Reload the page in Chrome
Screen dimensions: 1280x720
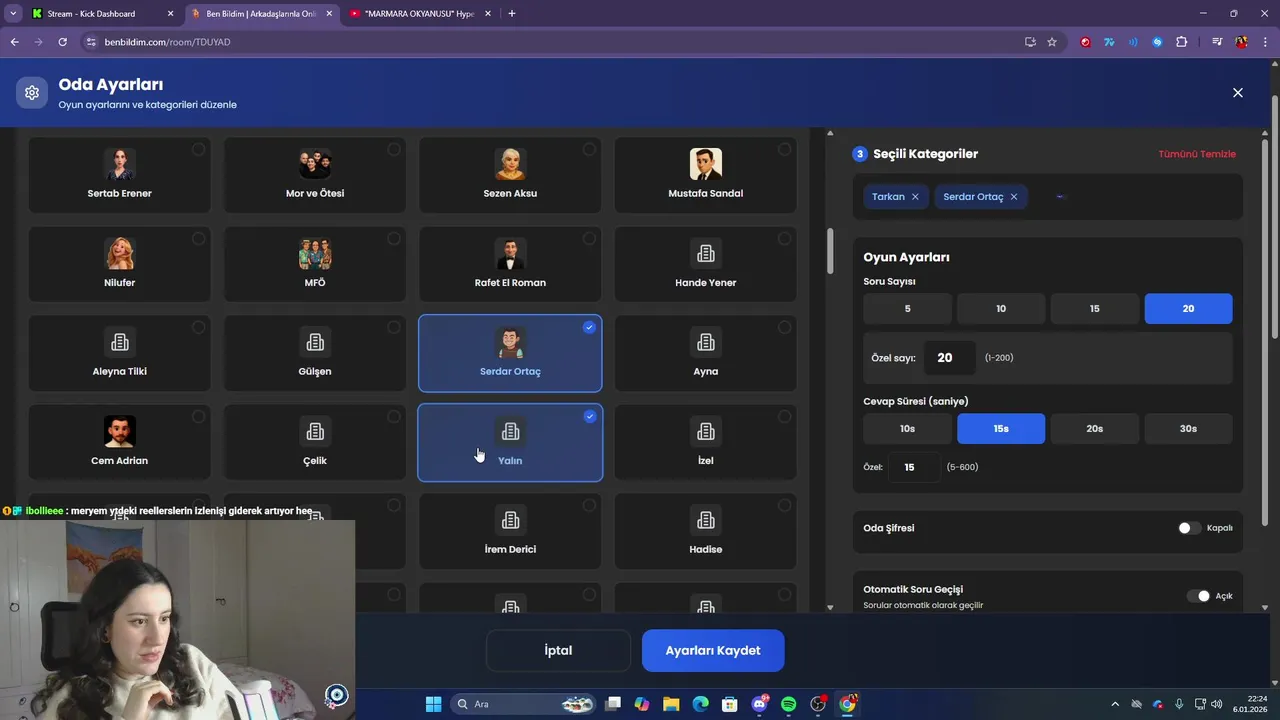[x=62, y=42]
